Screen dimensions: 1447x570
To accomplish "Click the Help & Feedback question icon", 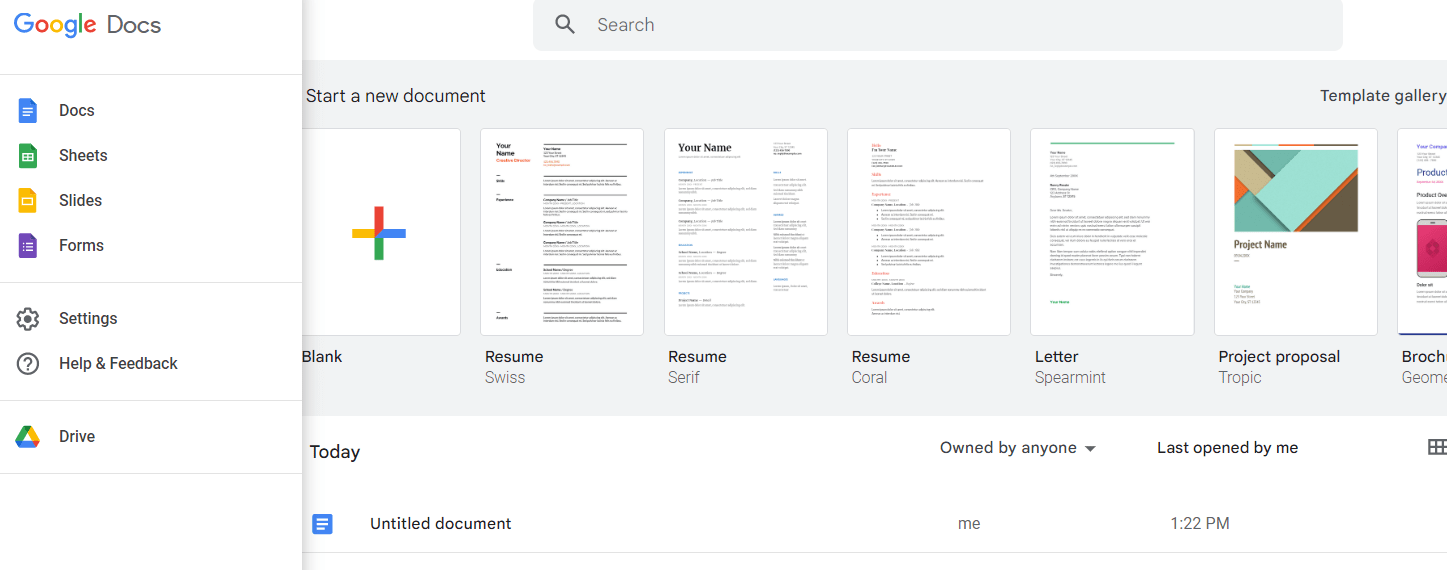I will coord(28,363).
